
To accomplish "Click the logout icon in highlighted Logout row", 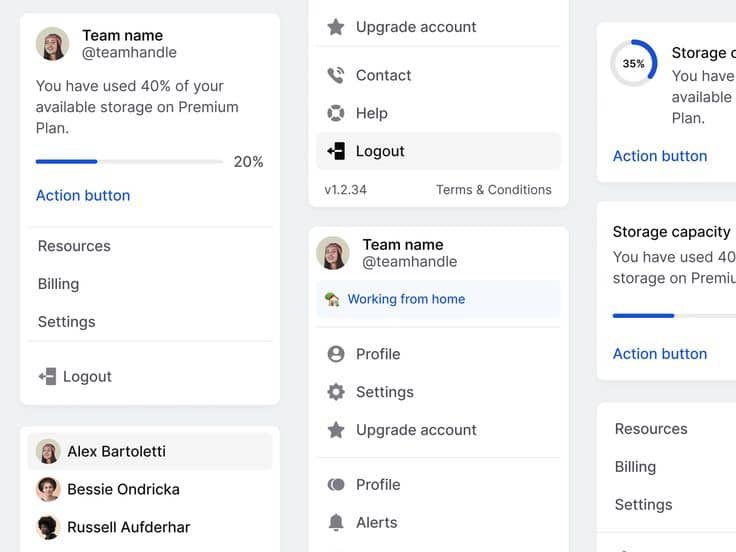I will pos(336,151).
